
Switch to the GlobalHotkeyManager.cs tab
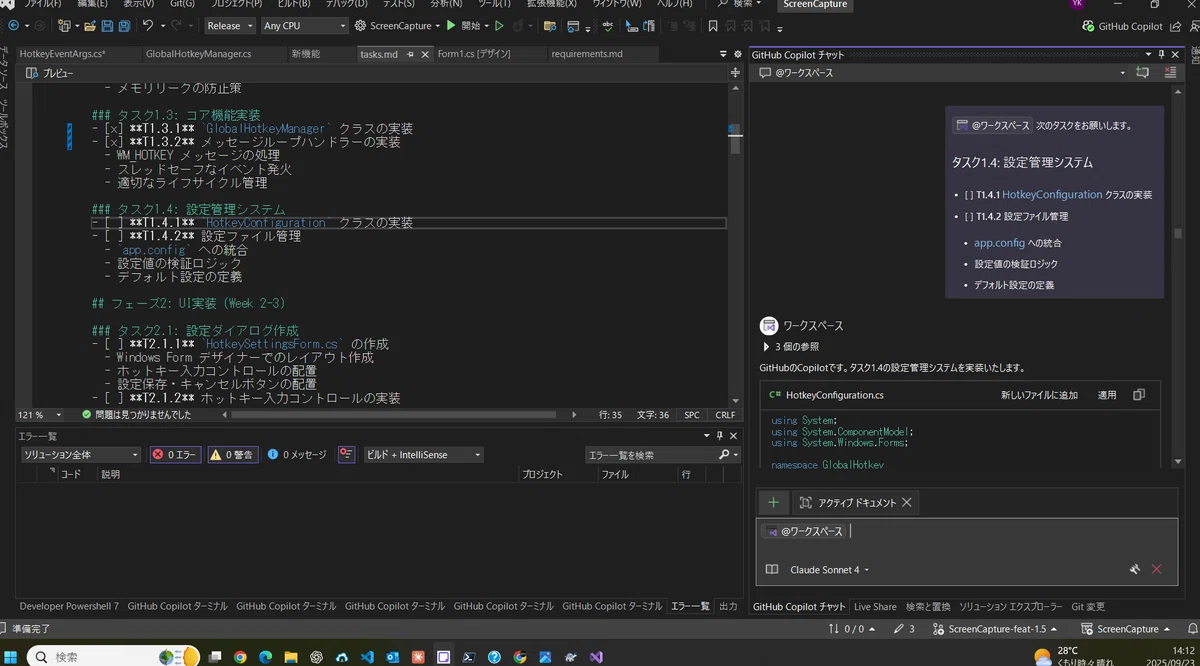[198, 54]
